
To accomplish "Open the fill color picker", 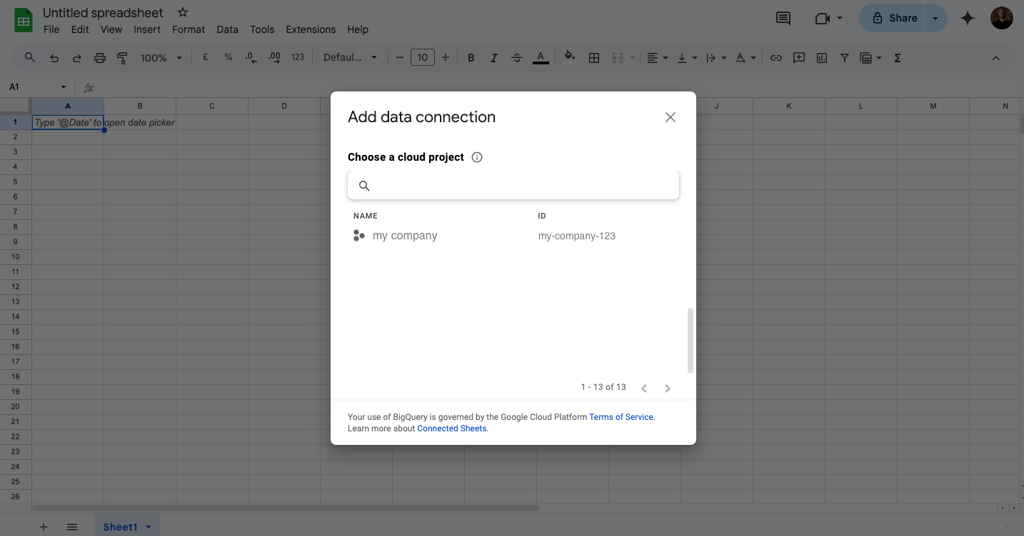I will 569,57.
